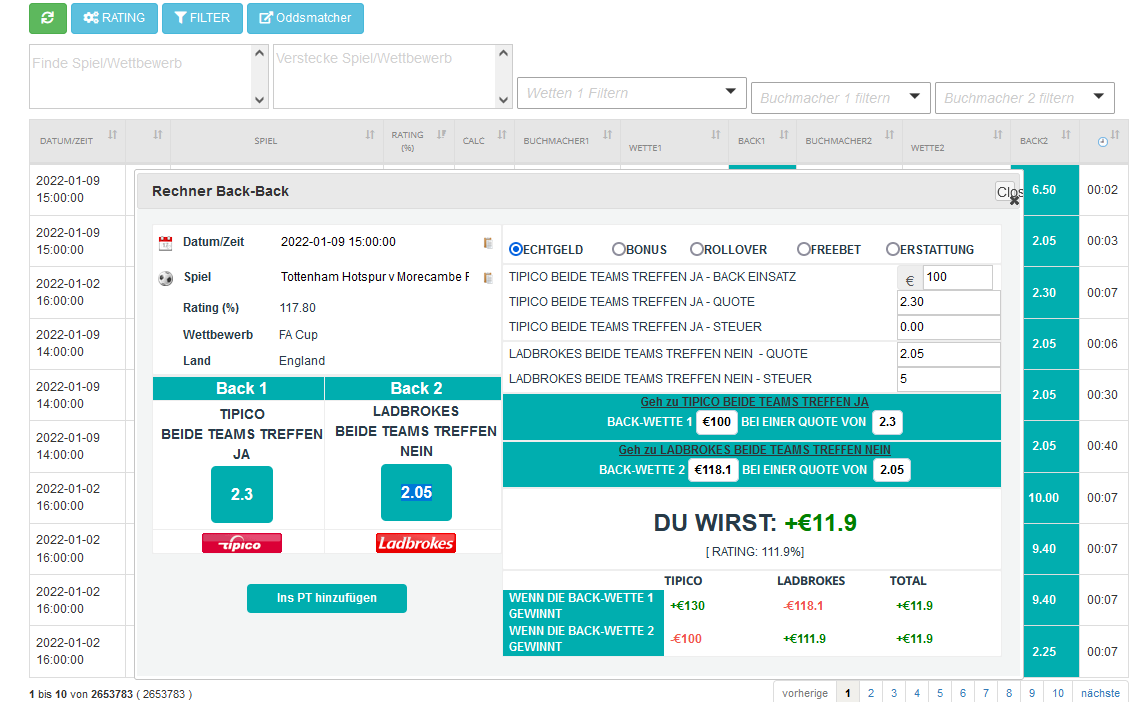
Task: Sort by BACK2 column sort icon
Action: (1066, 135)
